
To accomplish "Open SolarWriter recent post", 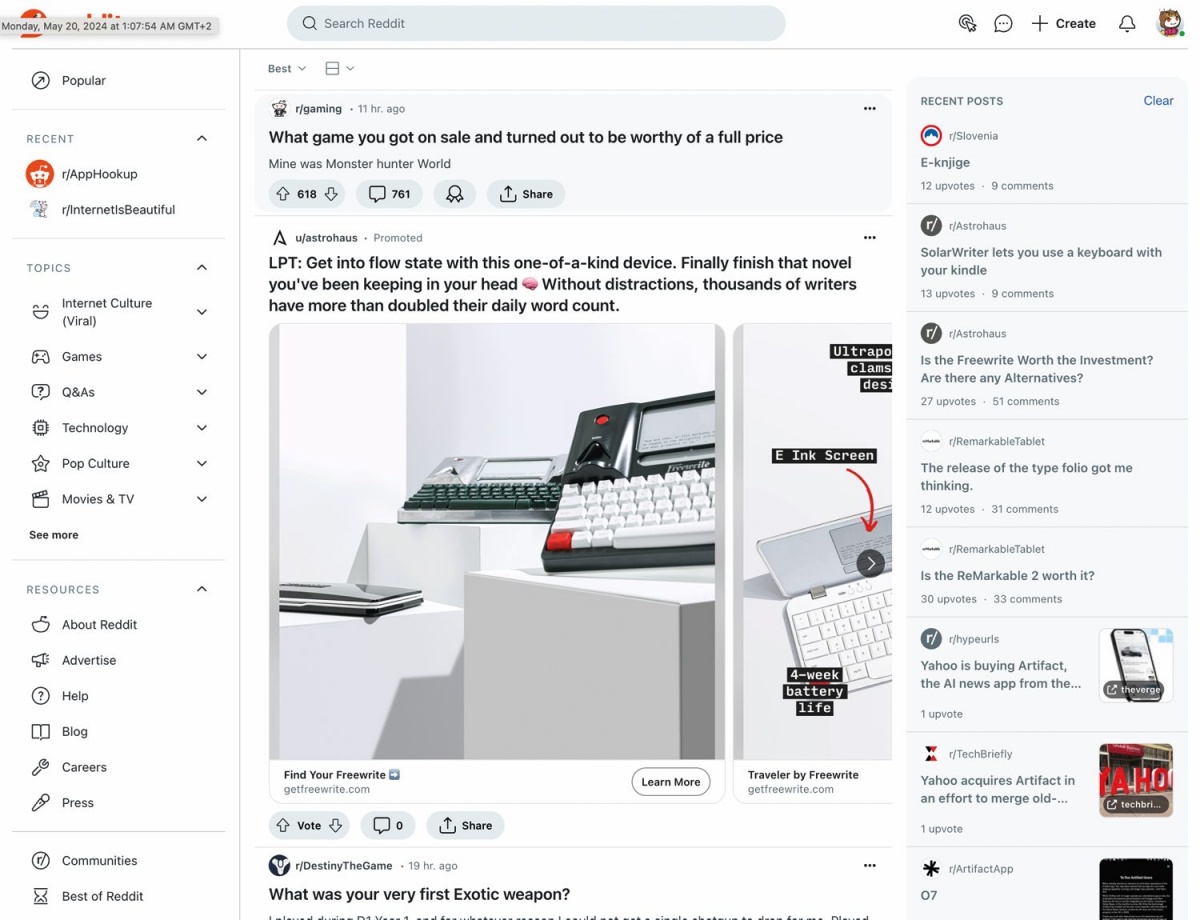I will [1041, 261].
